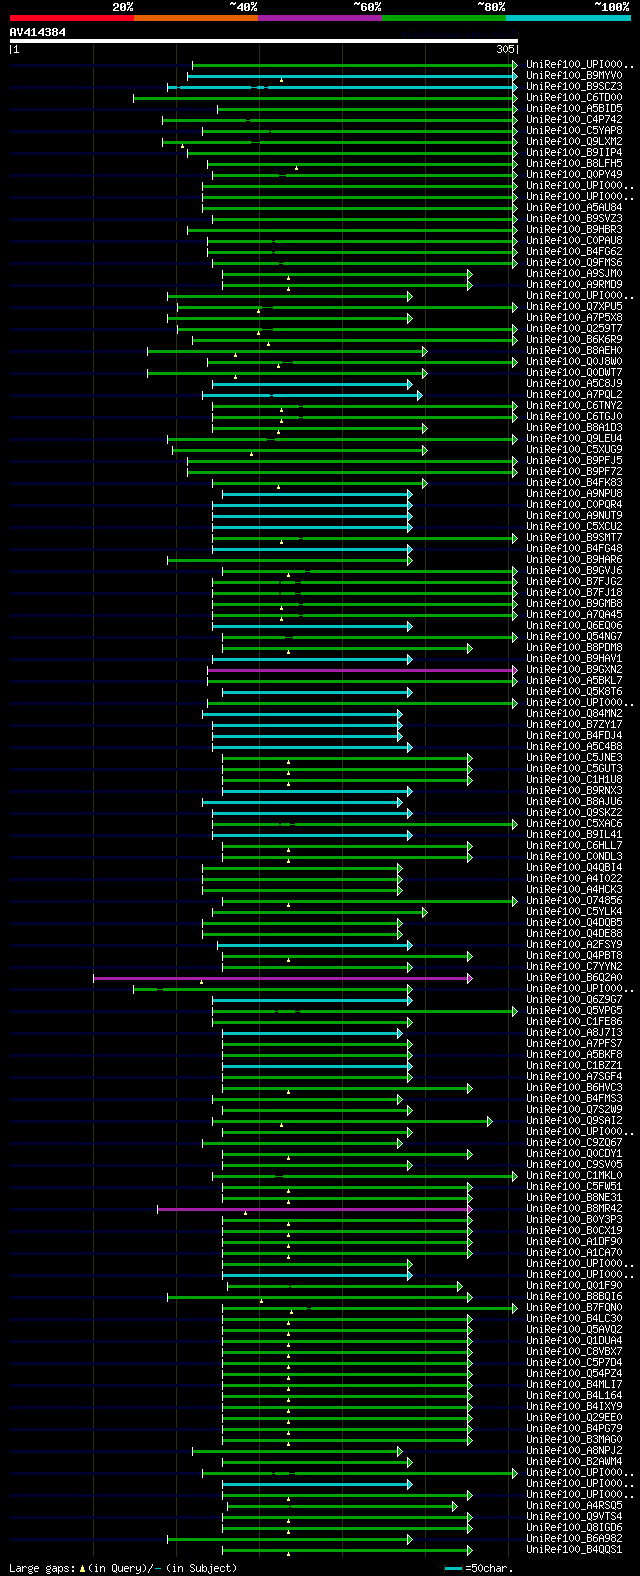The image size is (640, 1576).
Task: Select the UniRef100_Q259T7 label
Action: point(574,328)
